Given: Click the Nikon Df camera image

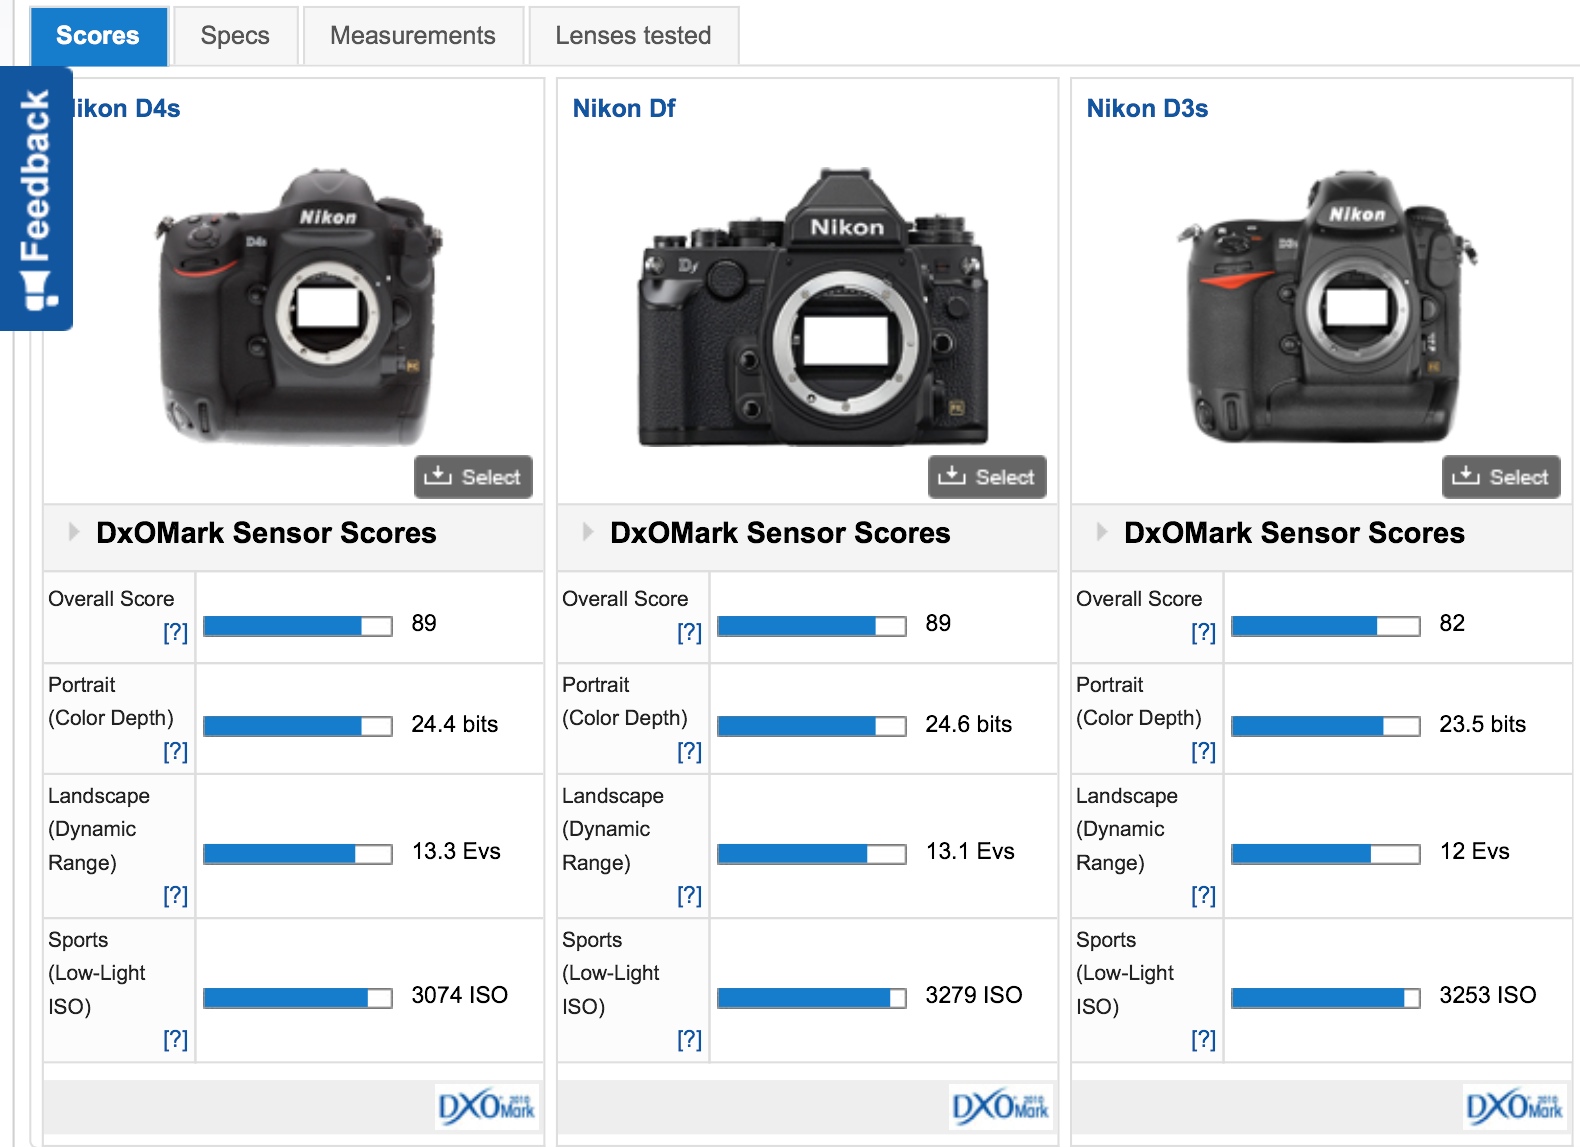Looking at the screenshot, I should point(812,308).
